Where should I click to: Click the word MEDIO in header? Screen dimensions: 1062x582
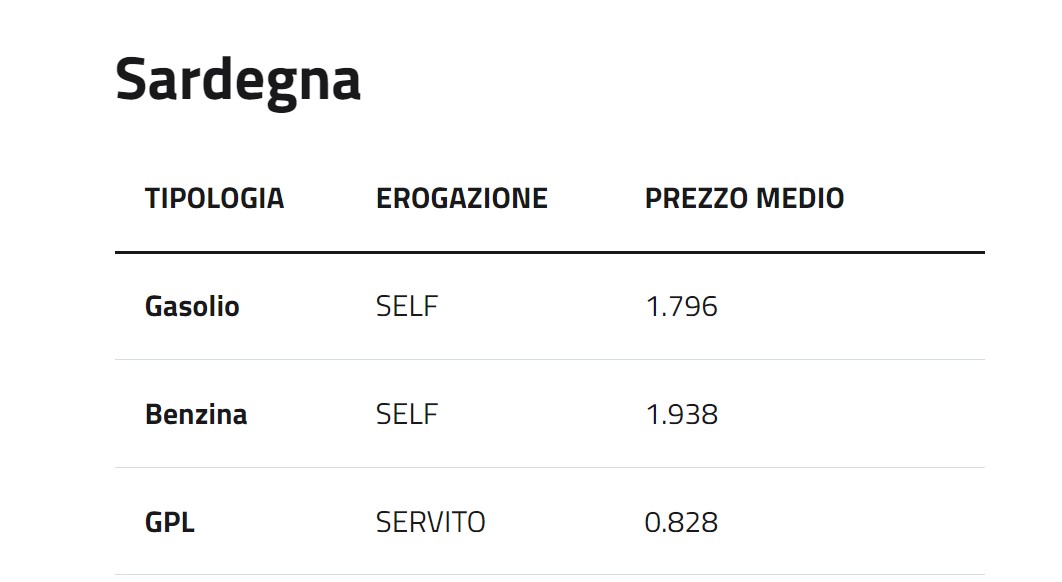pyautogui.click(x=800, y=199)
